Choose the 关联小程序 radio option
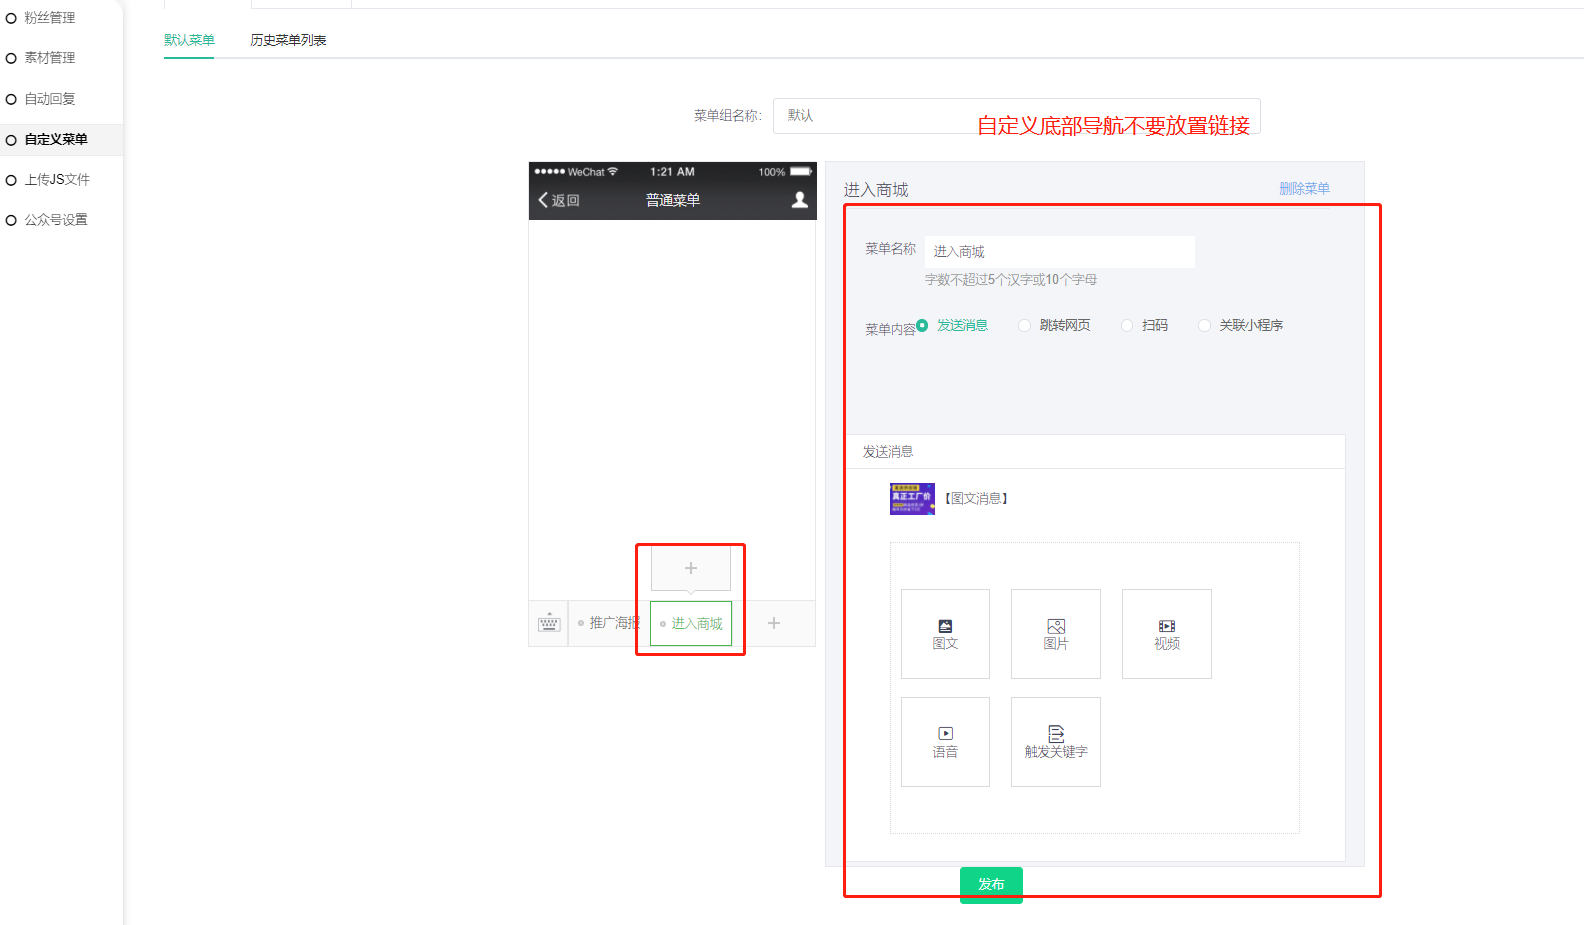 coord(1204,325)
